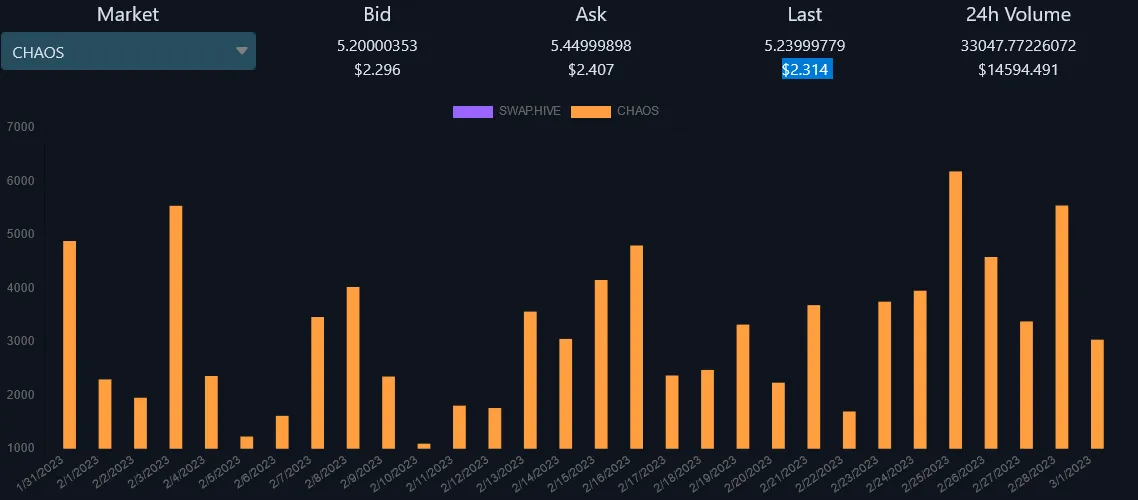Image resolution: width=1138 pixels, height=500 pixels.
Task: Click the 4000 y-axis label
Action: [20, 288]
